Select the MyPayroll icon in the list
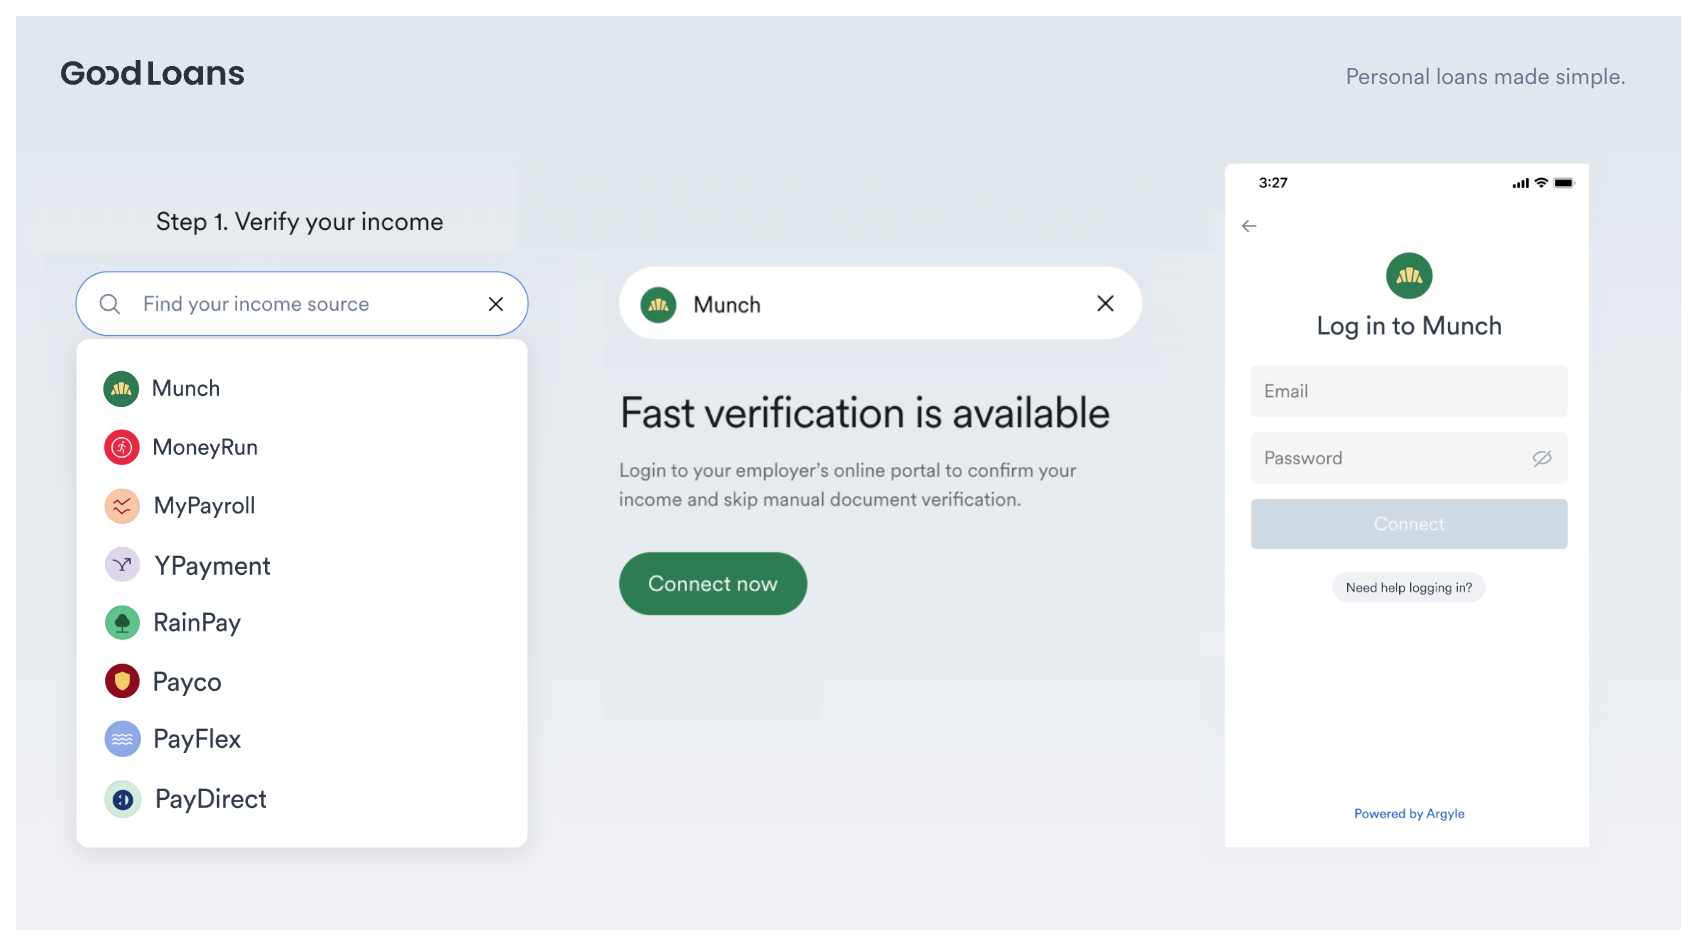This screenshot has height=946, width=1697. coord(121,506)
